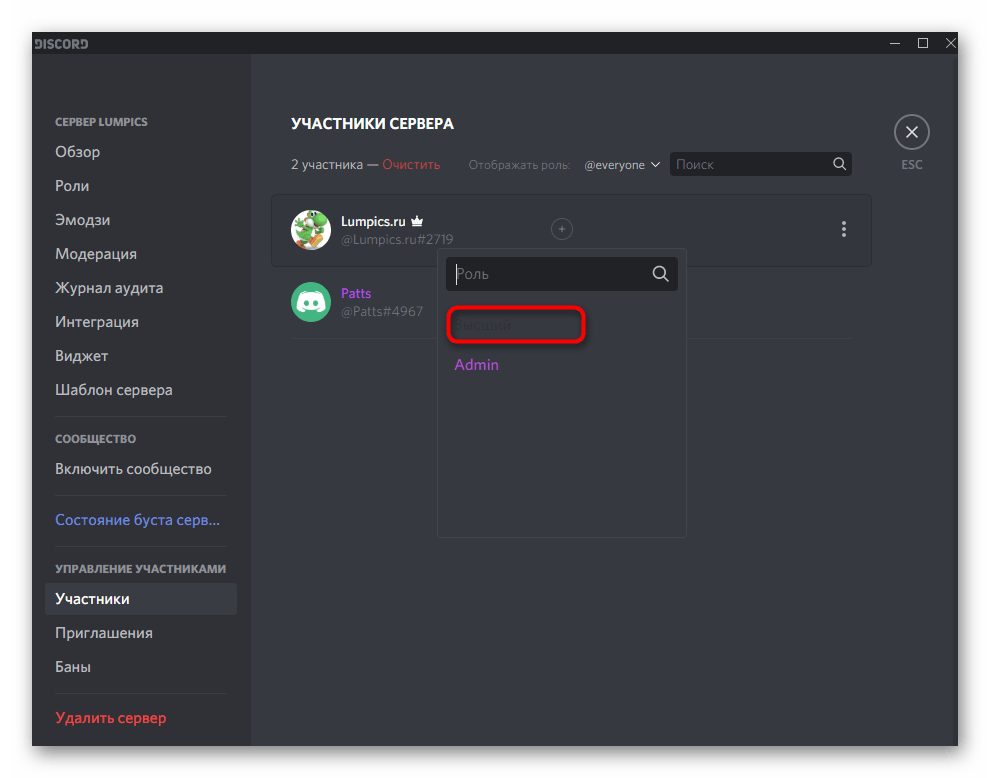Open the Роли settings section
The width and height of the screenshot is (990, 778).
(x=72, y=186)
